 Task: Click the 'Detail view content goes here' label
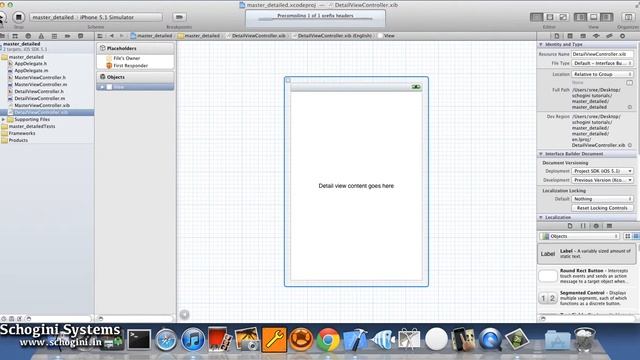[x=356, y=186]
